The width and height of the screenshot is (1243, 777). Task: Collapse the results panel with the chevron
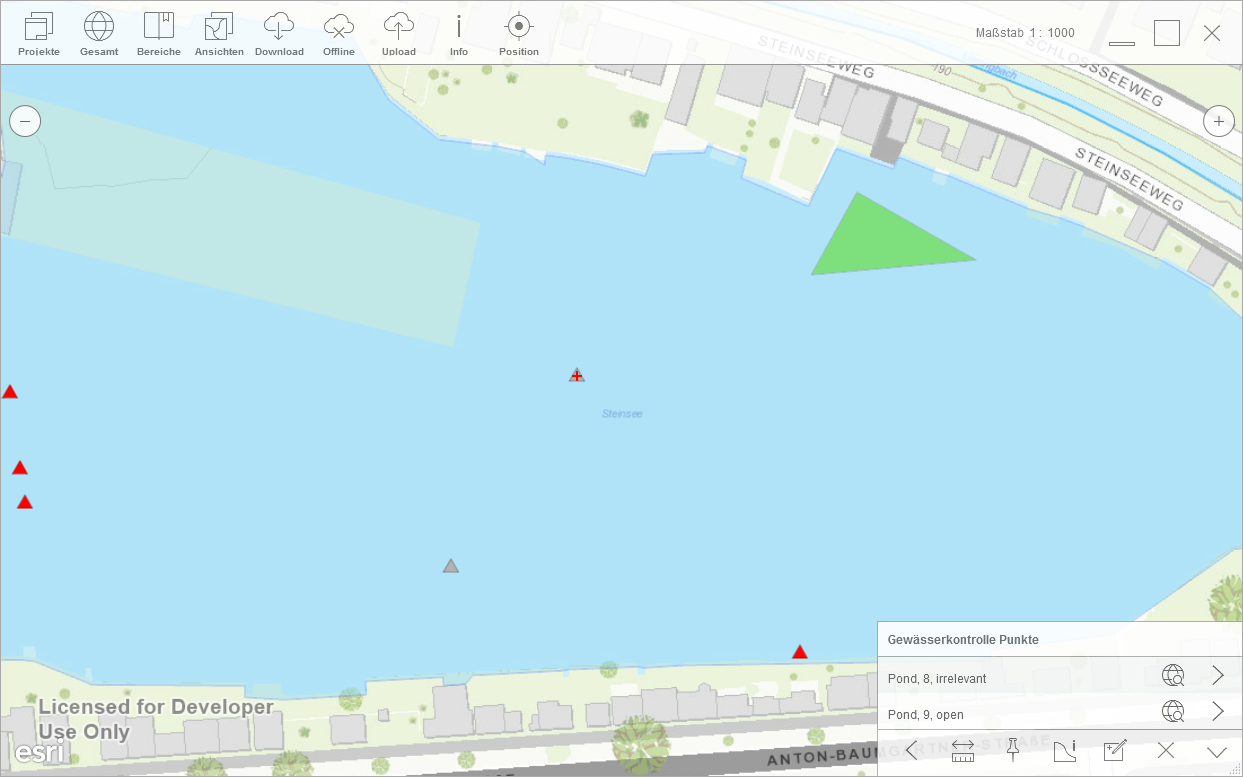point(1216,751)
